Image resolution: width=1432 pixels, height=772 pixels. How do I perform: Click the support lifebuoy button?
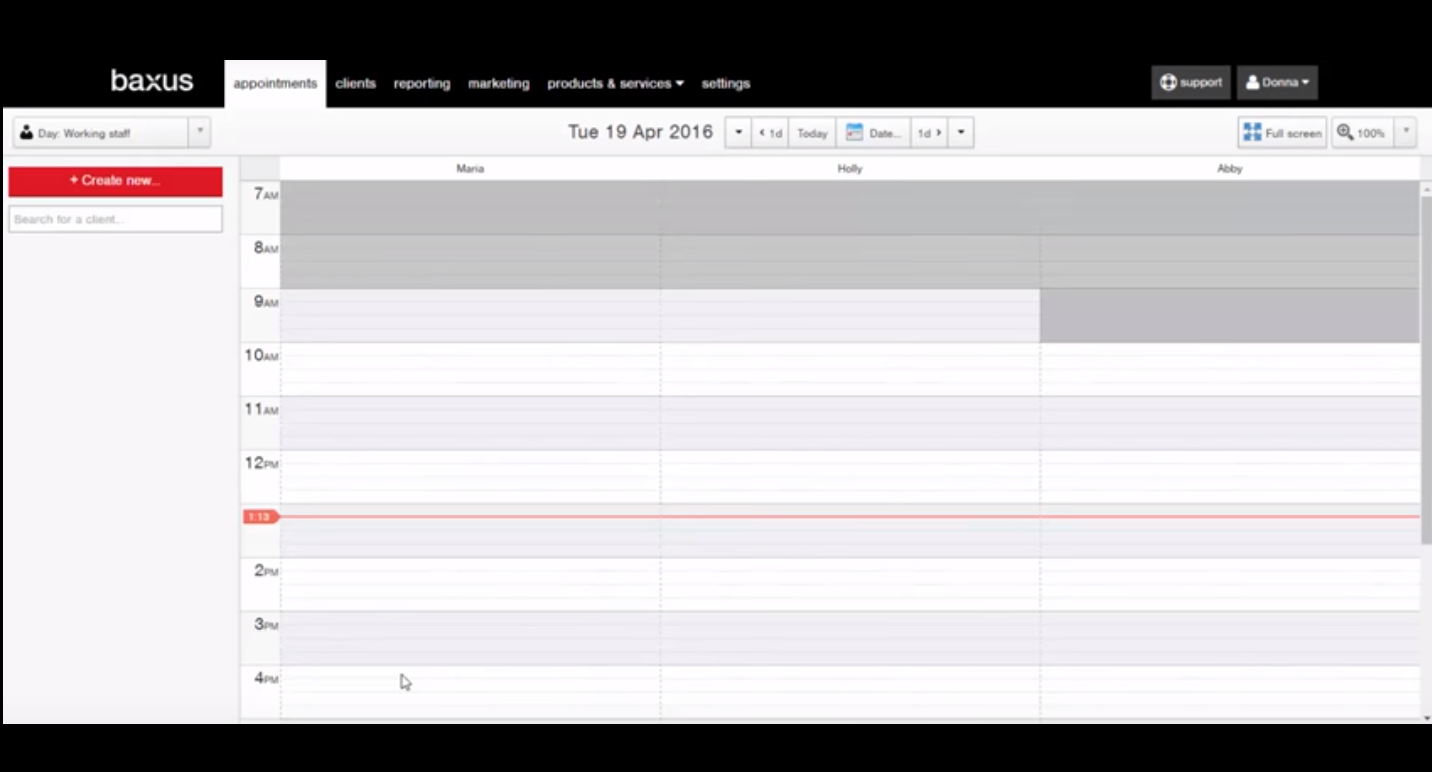click(1190, 83)
